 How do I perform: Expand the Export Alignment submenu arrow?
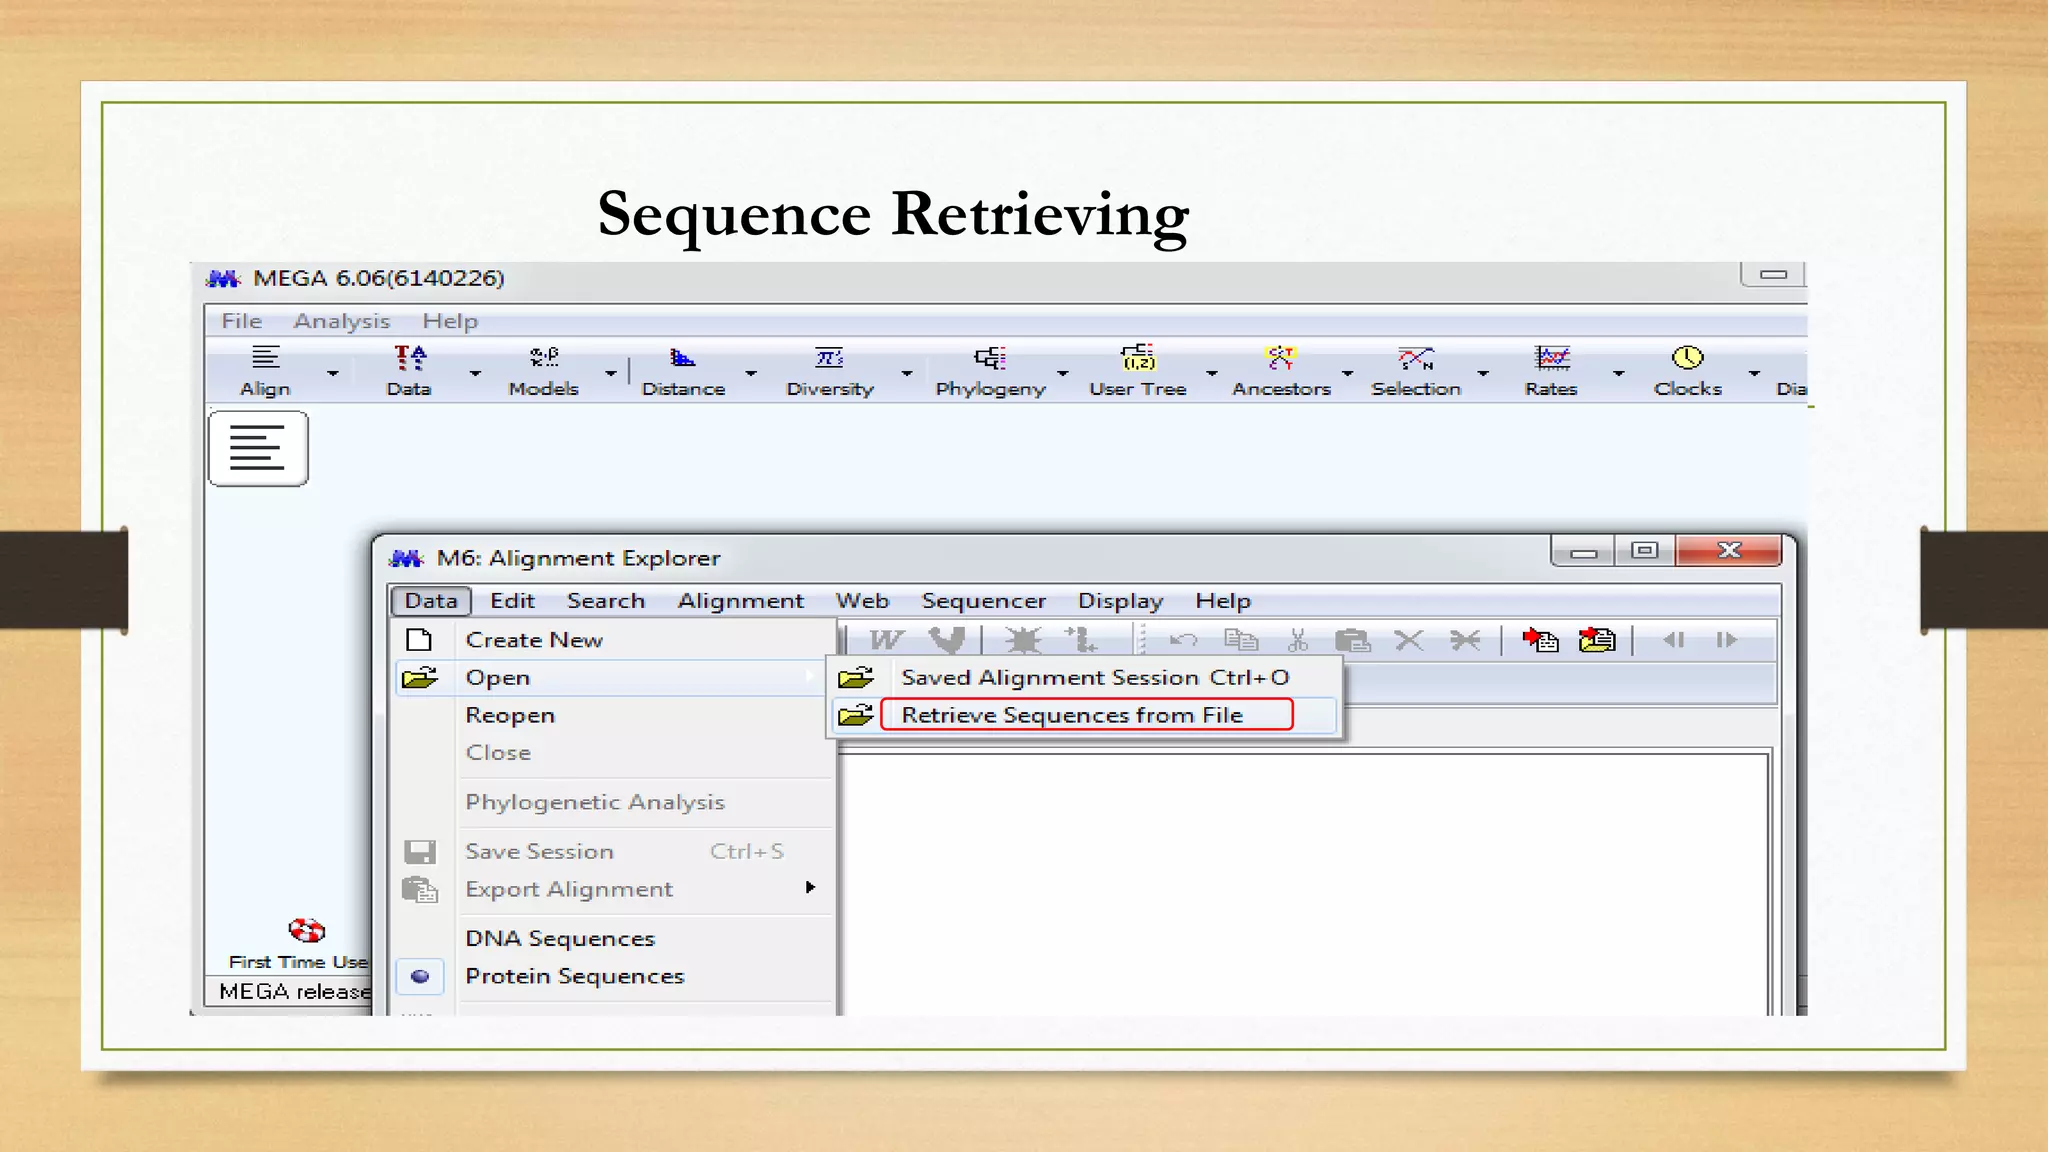tap(810, 888)
